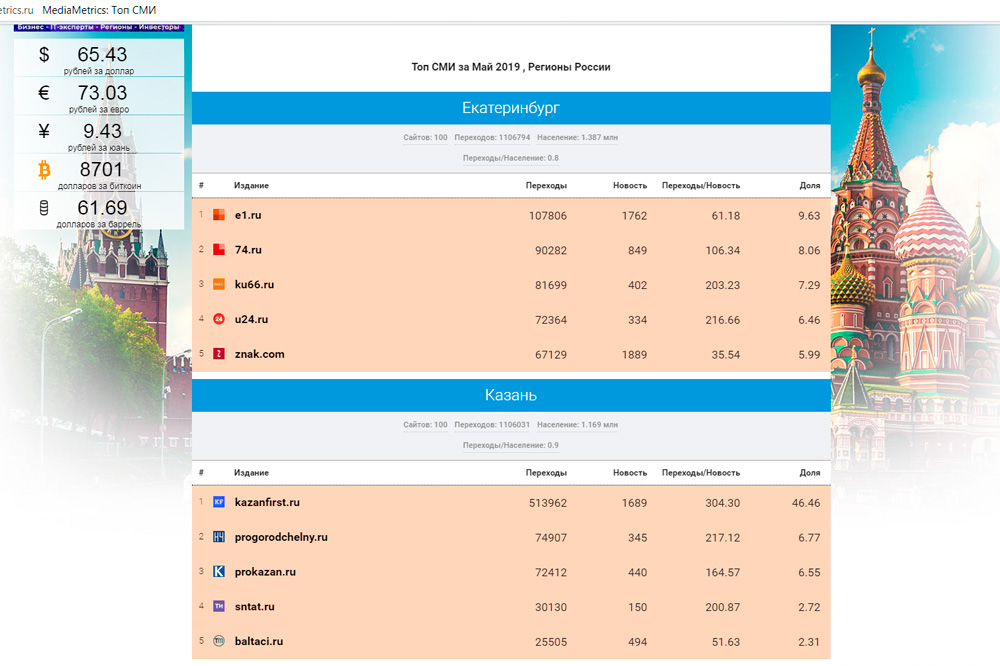Image resolution: width=1000 pixels, height=666 pixels.
Task: Sort Екатеринбург table by Переходы column
Action: (x=546, y=186)
